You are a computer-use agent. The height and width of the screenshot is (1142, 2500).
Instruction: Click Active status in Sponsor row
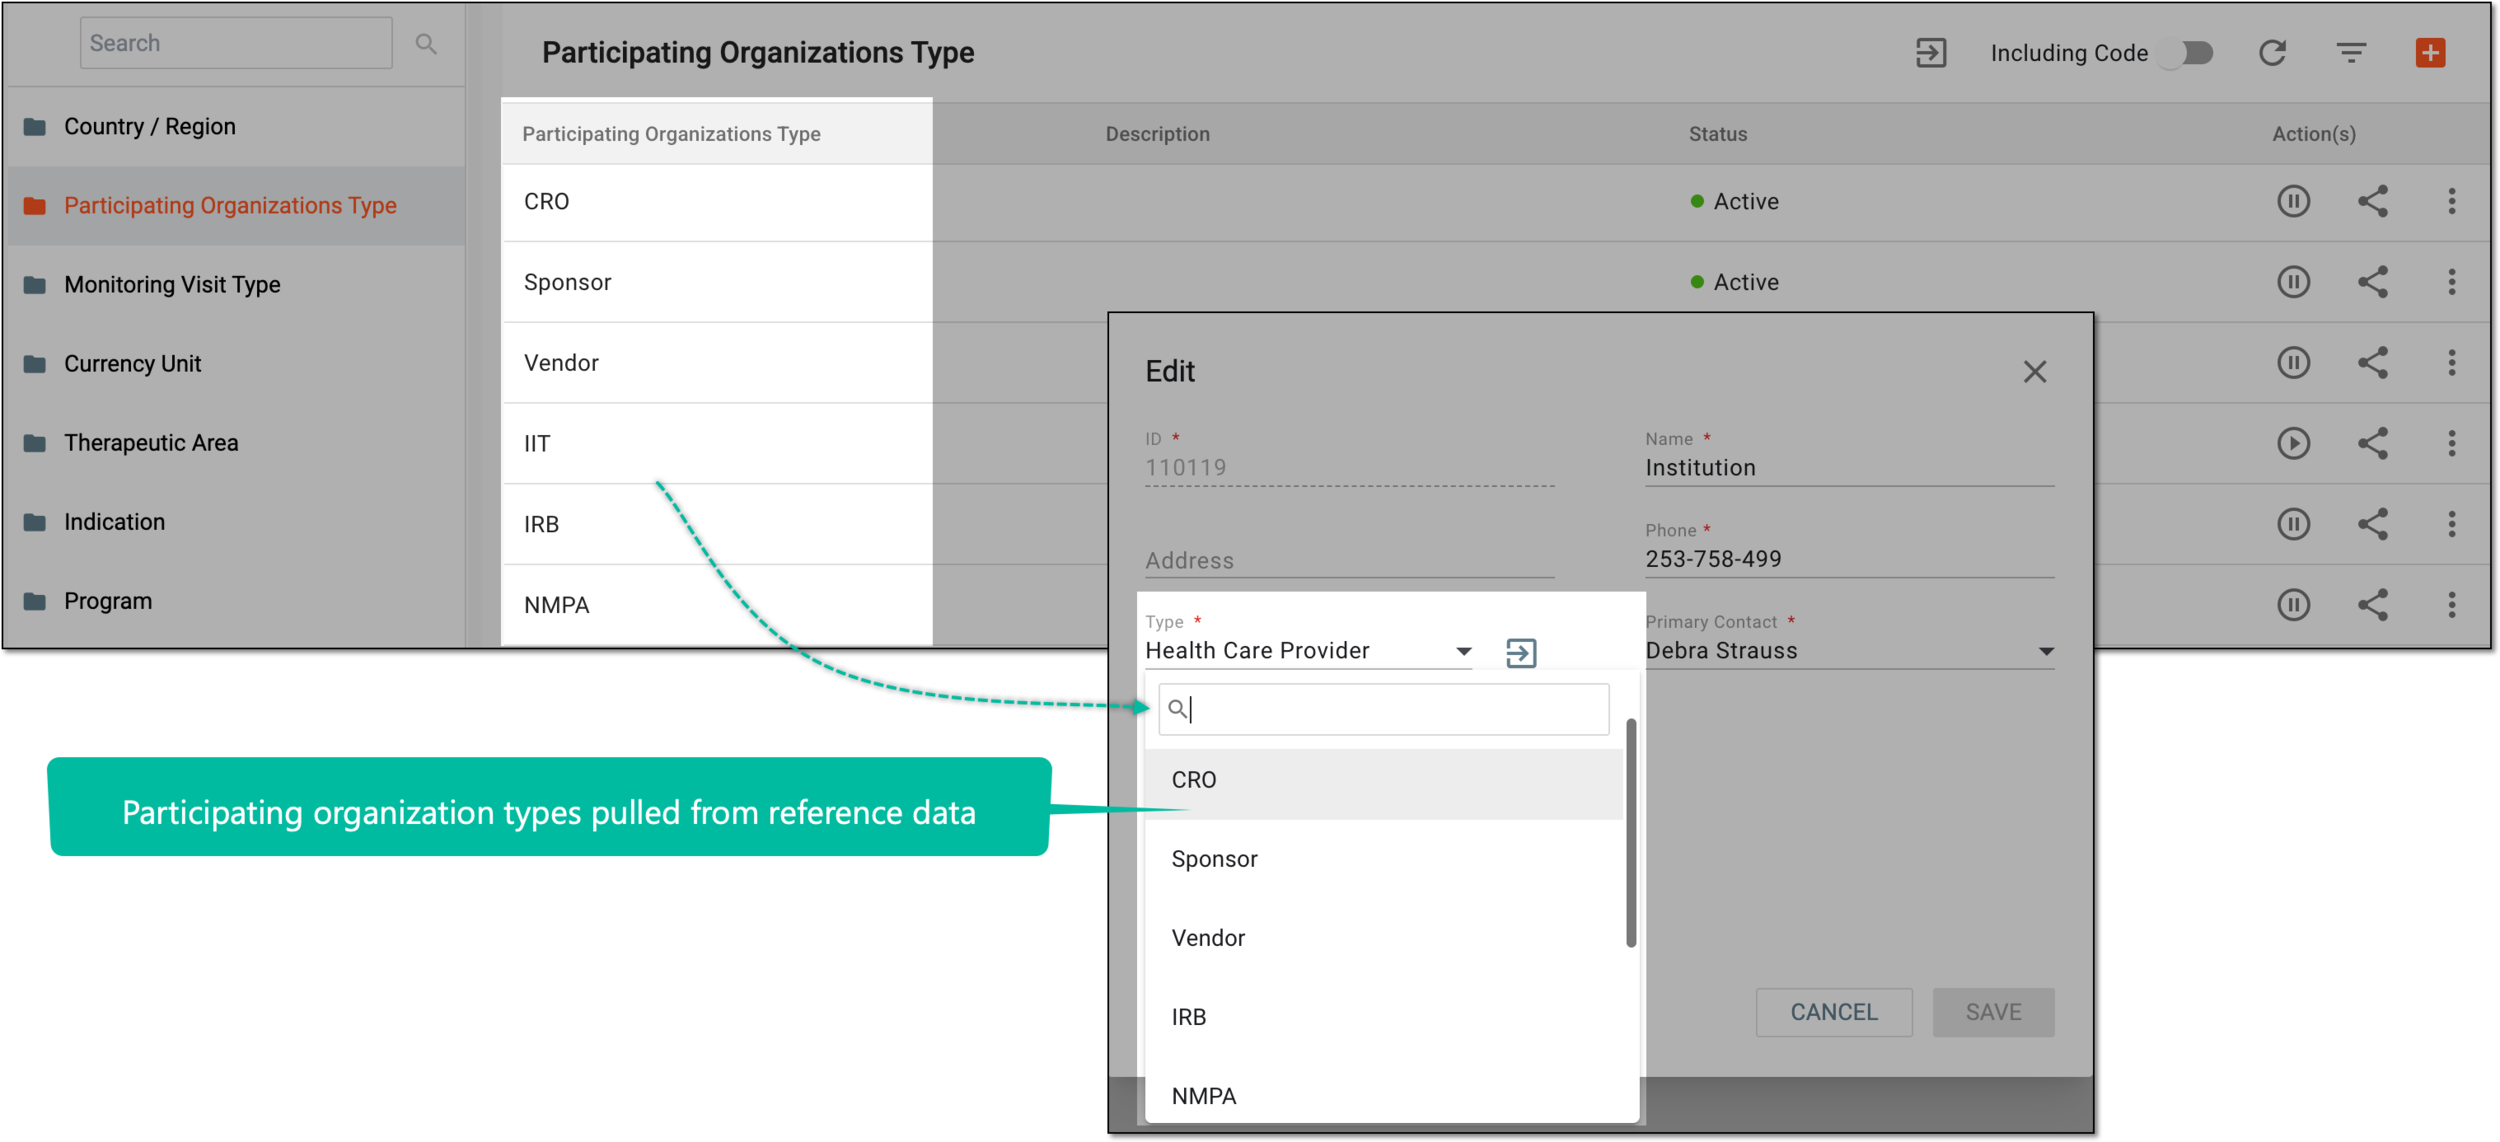click(1734, 282)
